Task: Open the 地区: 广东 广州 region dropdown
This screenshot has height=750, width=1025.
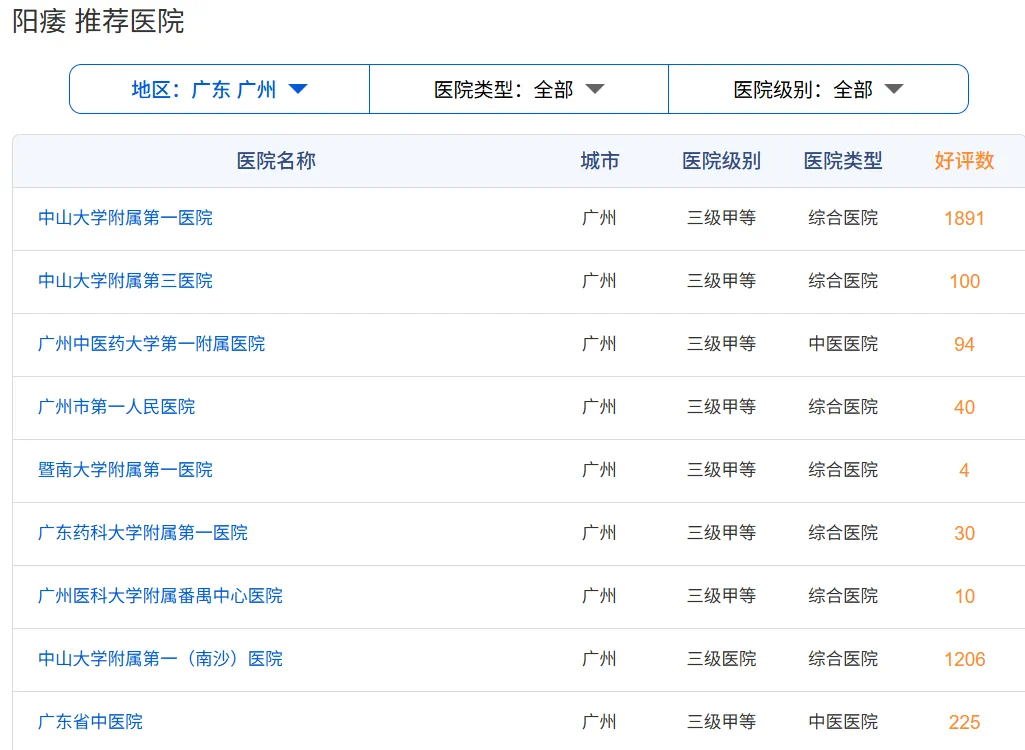Action: 220,89
